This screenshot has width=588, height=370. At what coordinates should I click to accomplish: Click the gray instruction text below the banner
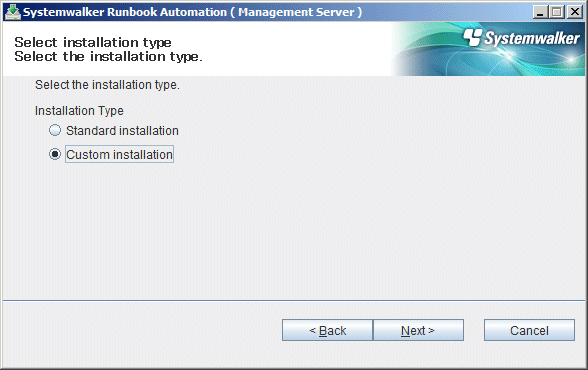click(x=107, y=85)
